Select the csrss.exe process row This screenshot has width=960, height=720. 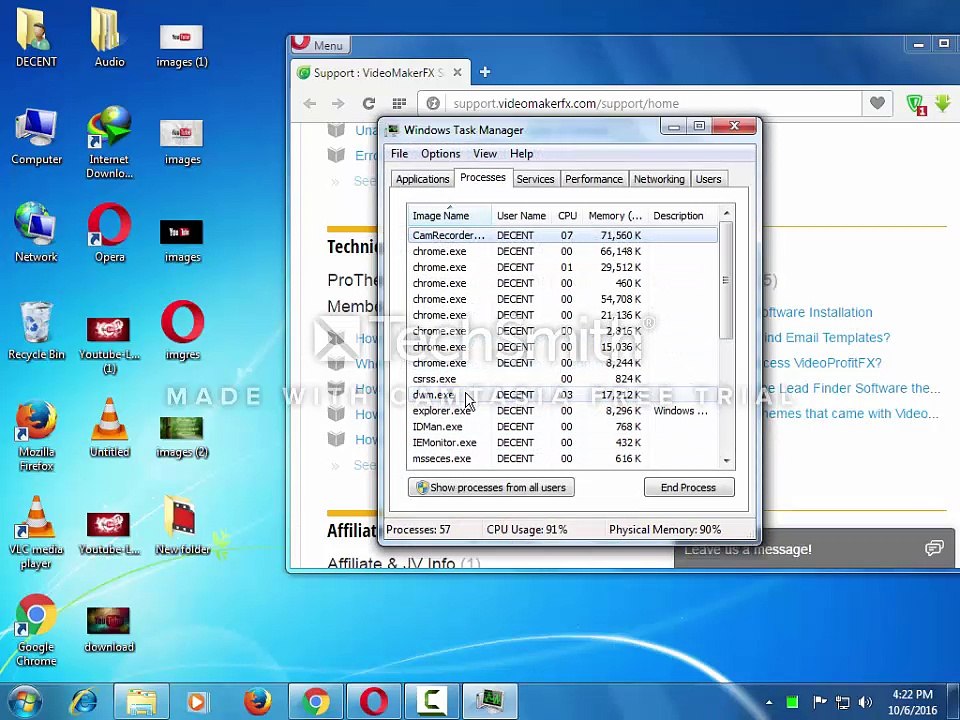coord(563,379)
